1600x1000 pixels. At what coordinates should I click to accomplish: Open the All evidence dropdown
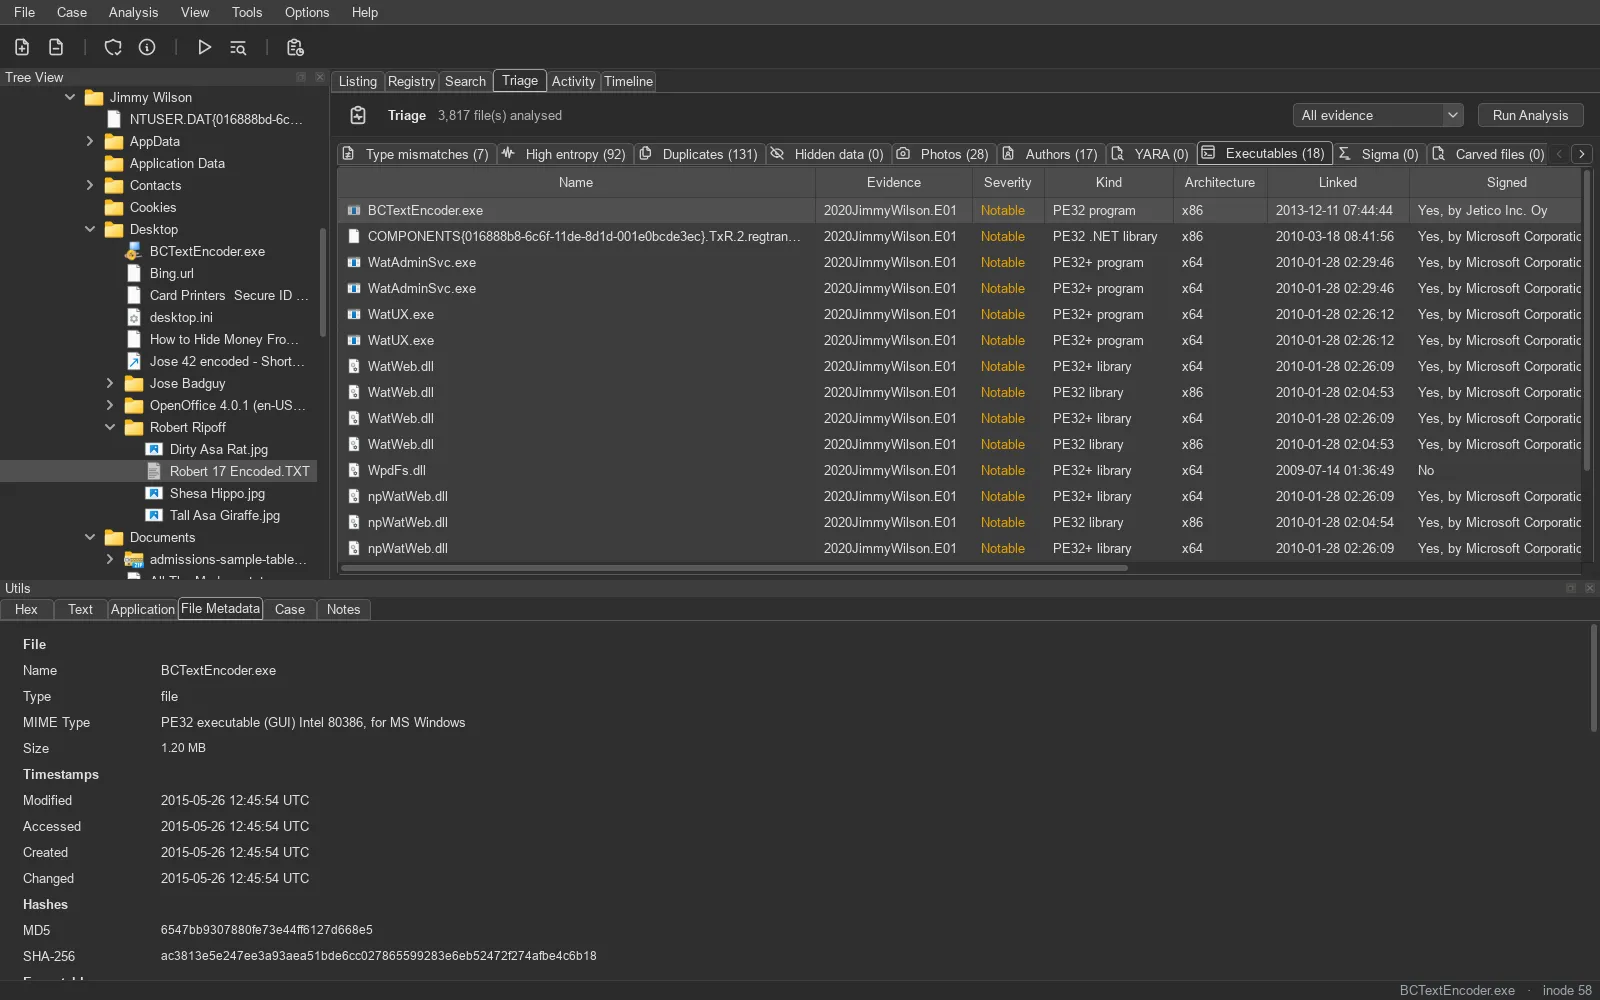pyautogui.click(x=1378, y=115)
